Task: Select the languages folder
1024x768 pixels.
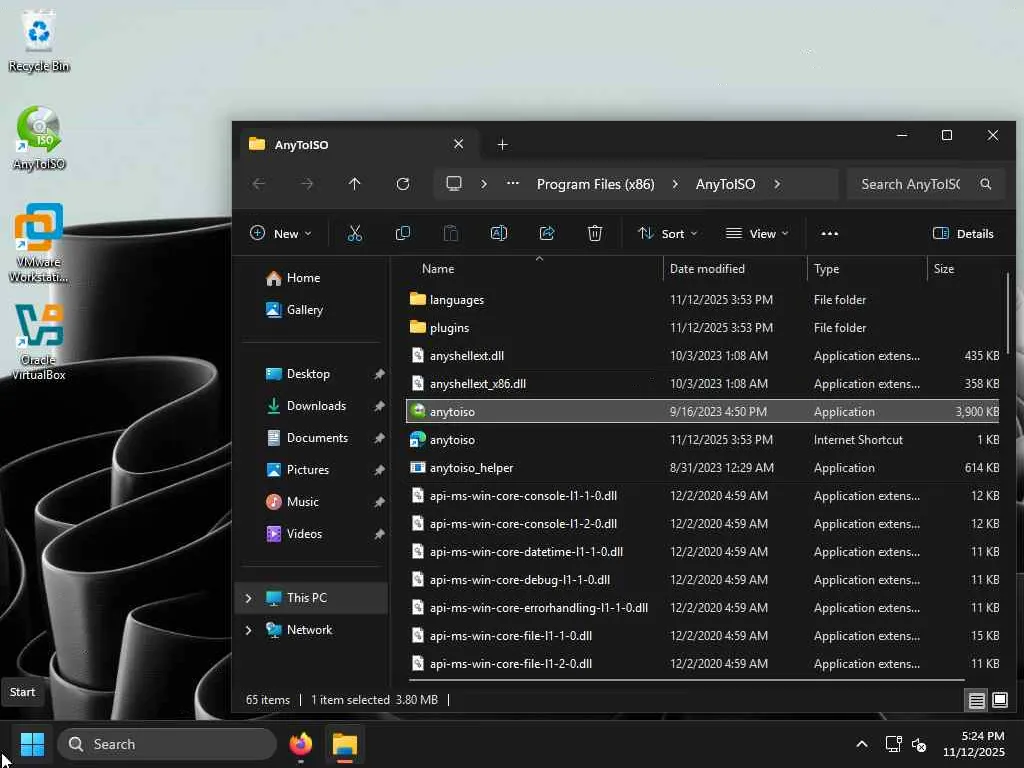Action: click(703, 300)
